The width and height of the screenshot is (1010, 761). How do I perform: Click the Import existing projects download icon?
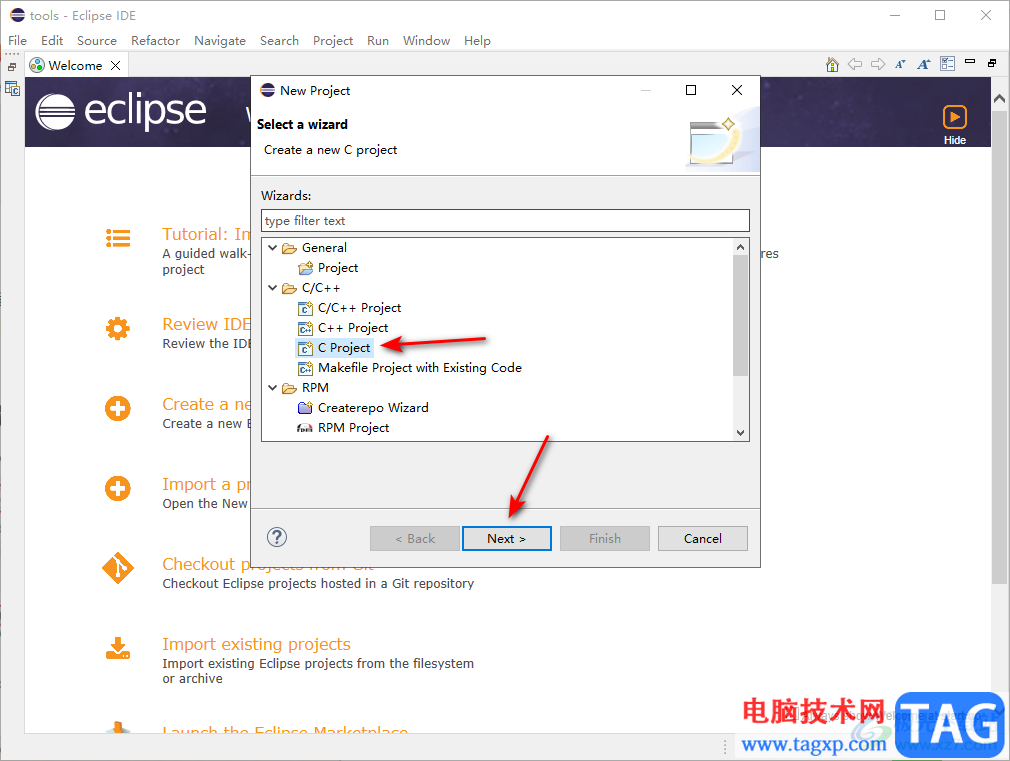pos(118,648)
